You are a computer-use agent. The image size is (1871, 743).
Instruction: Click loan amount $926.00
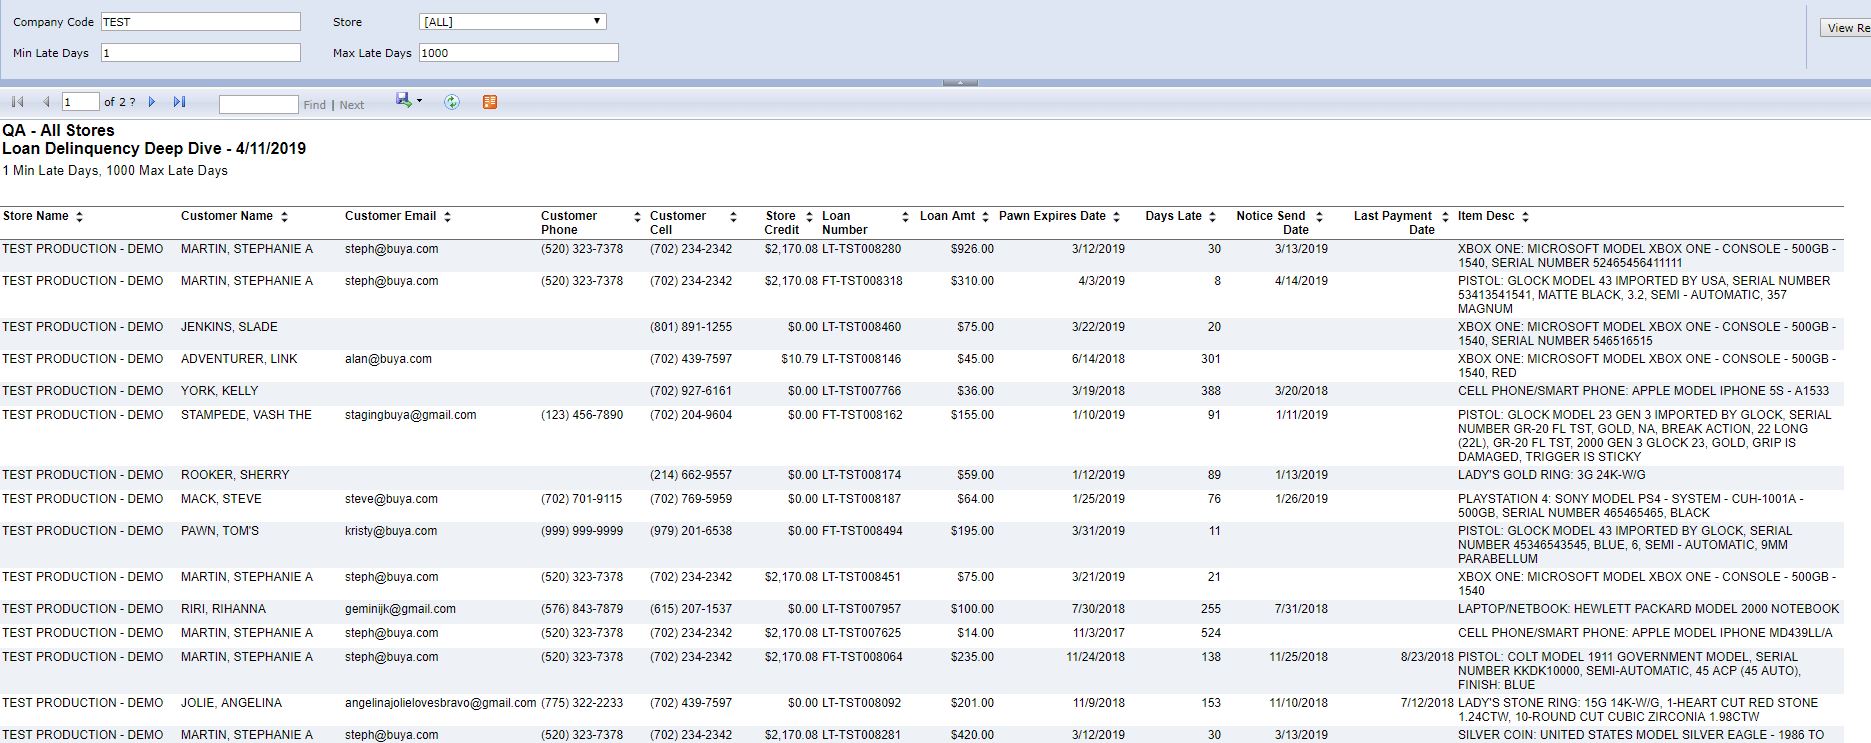point(972,249)
